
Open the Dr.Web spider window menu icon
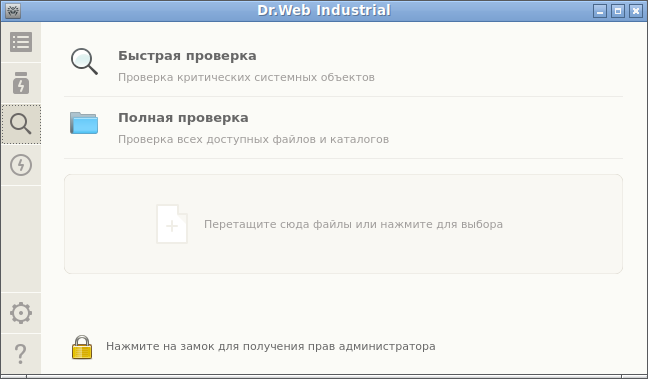[x=13, y=11]
